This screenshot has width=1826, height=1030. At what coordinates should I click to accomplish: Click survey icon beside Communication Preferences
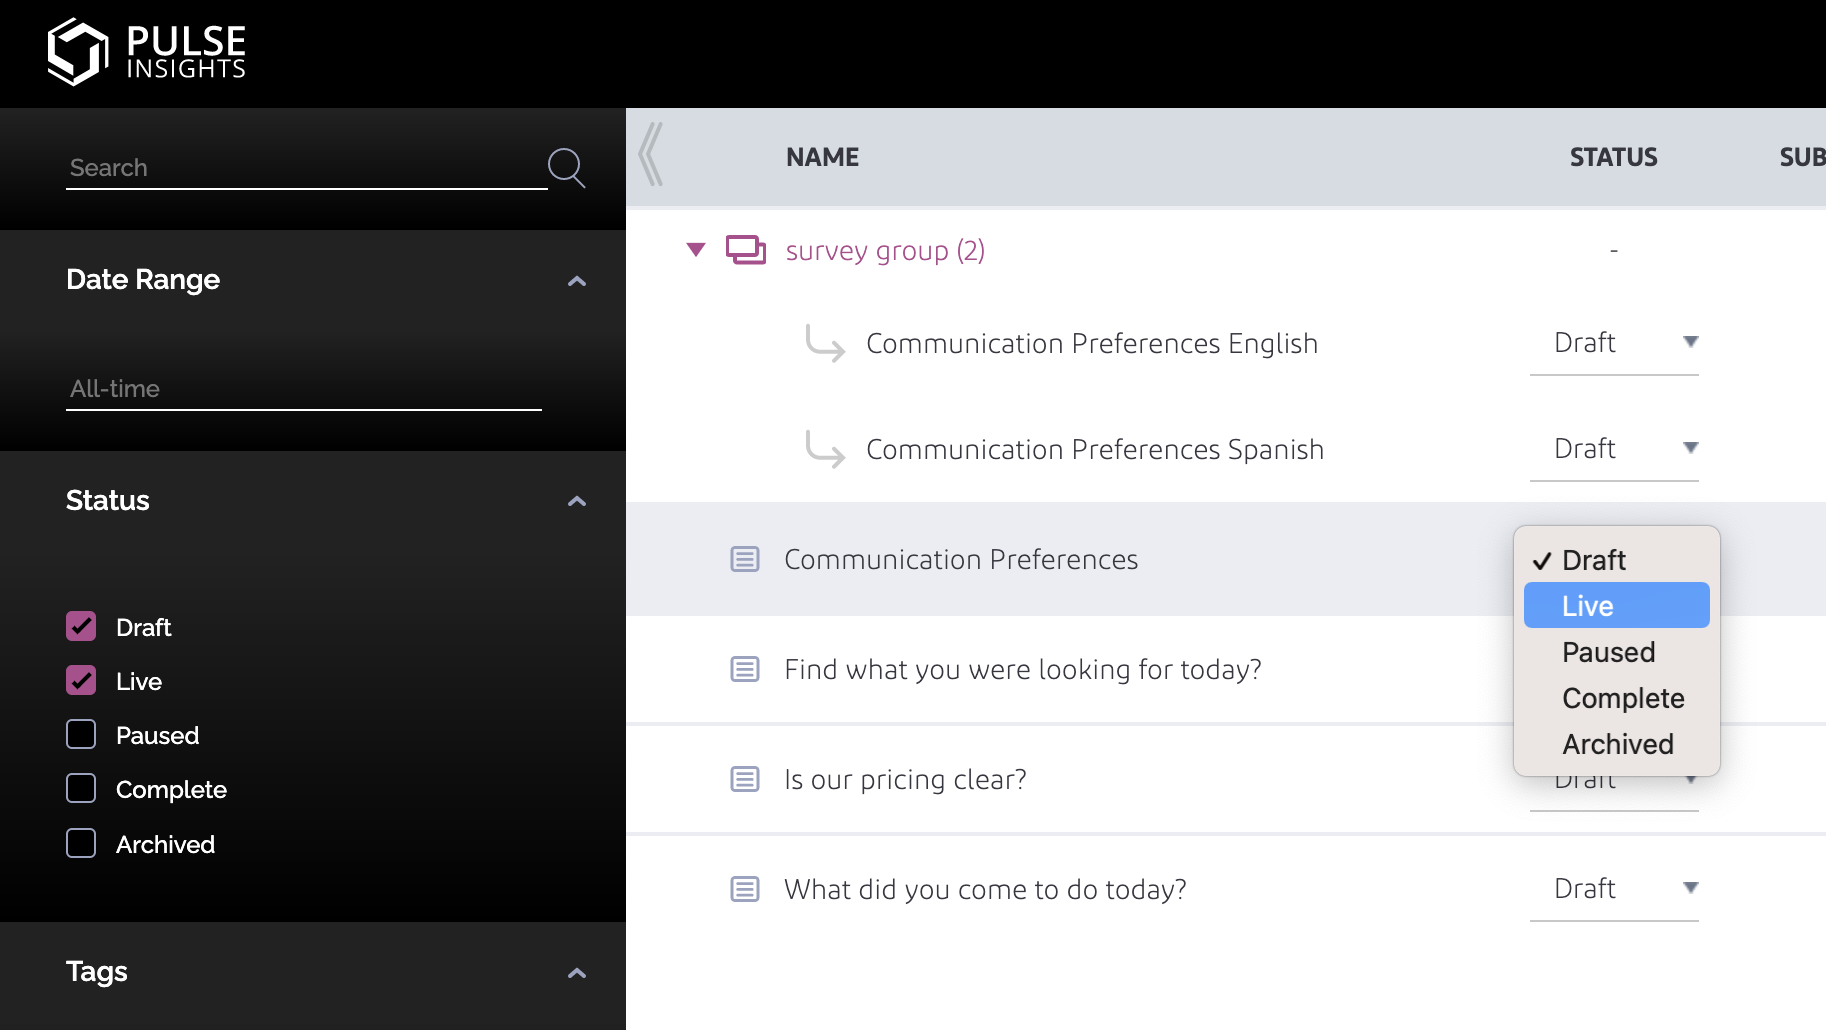(745, 559)
